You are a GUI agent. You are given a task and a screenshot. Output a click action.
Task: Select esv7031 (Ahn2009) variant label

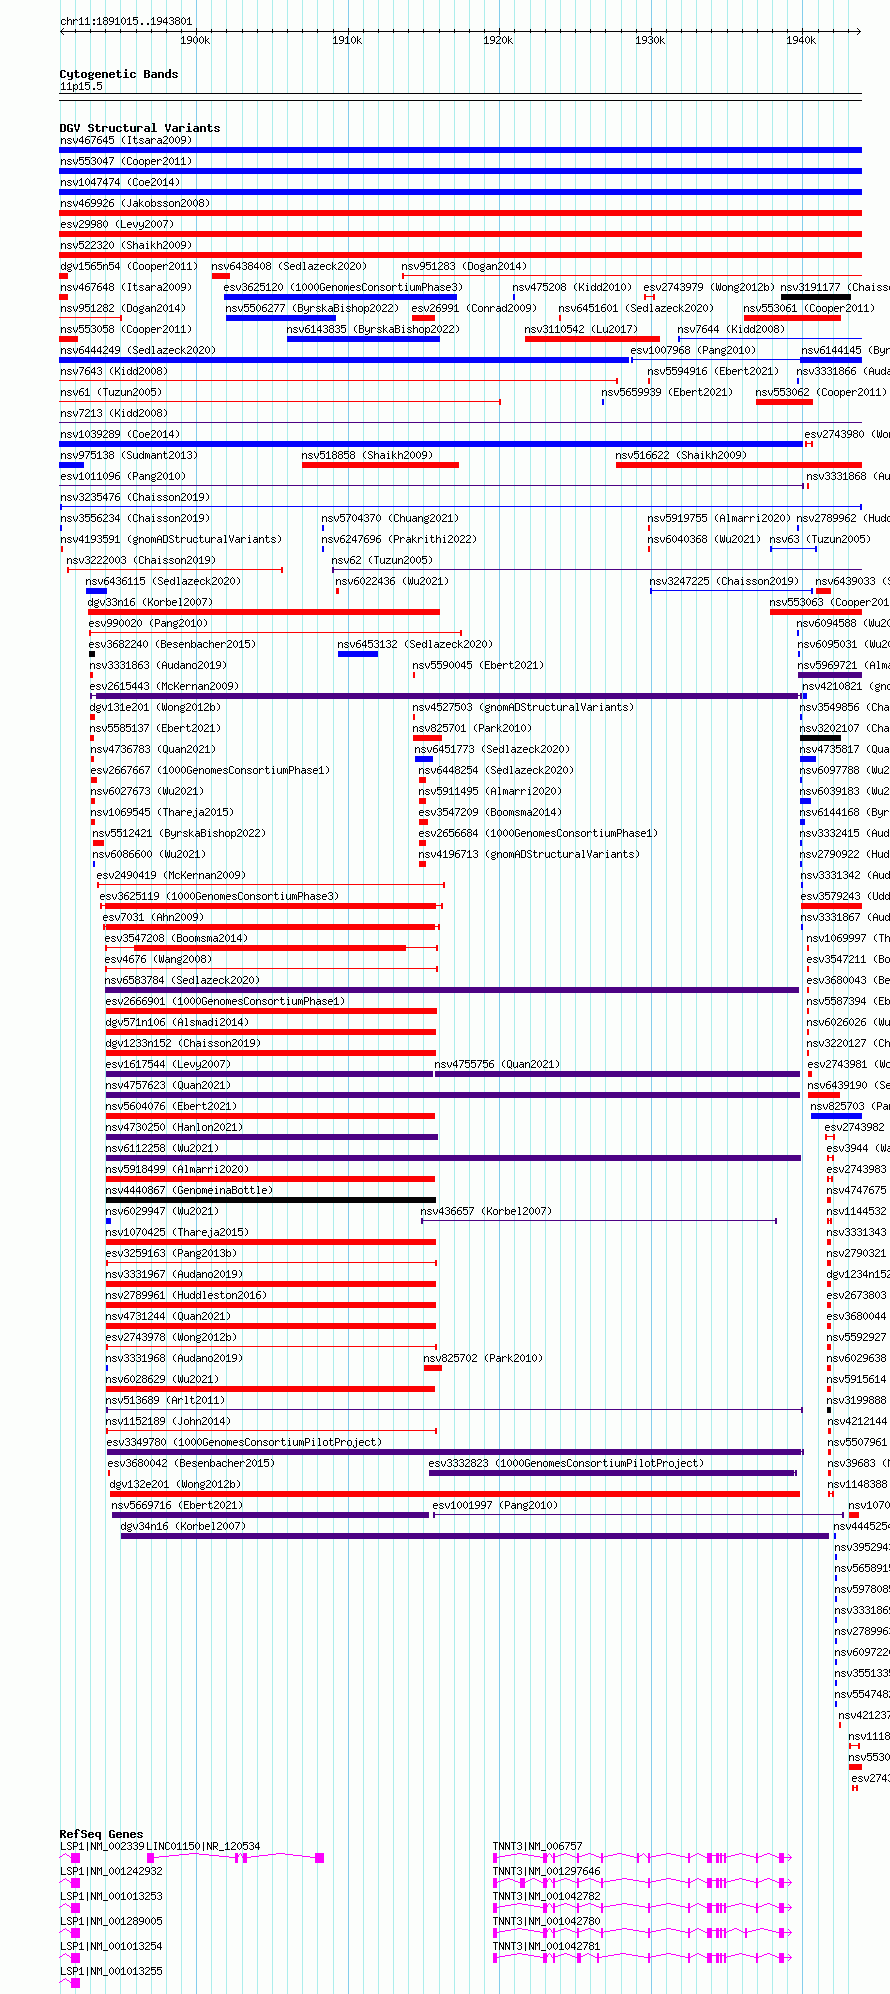coord(153,917)
